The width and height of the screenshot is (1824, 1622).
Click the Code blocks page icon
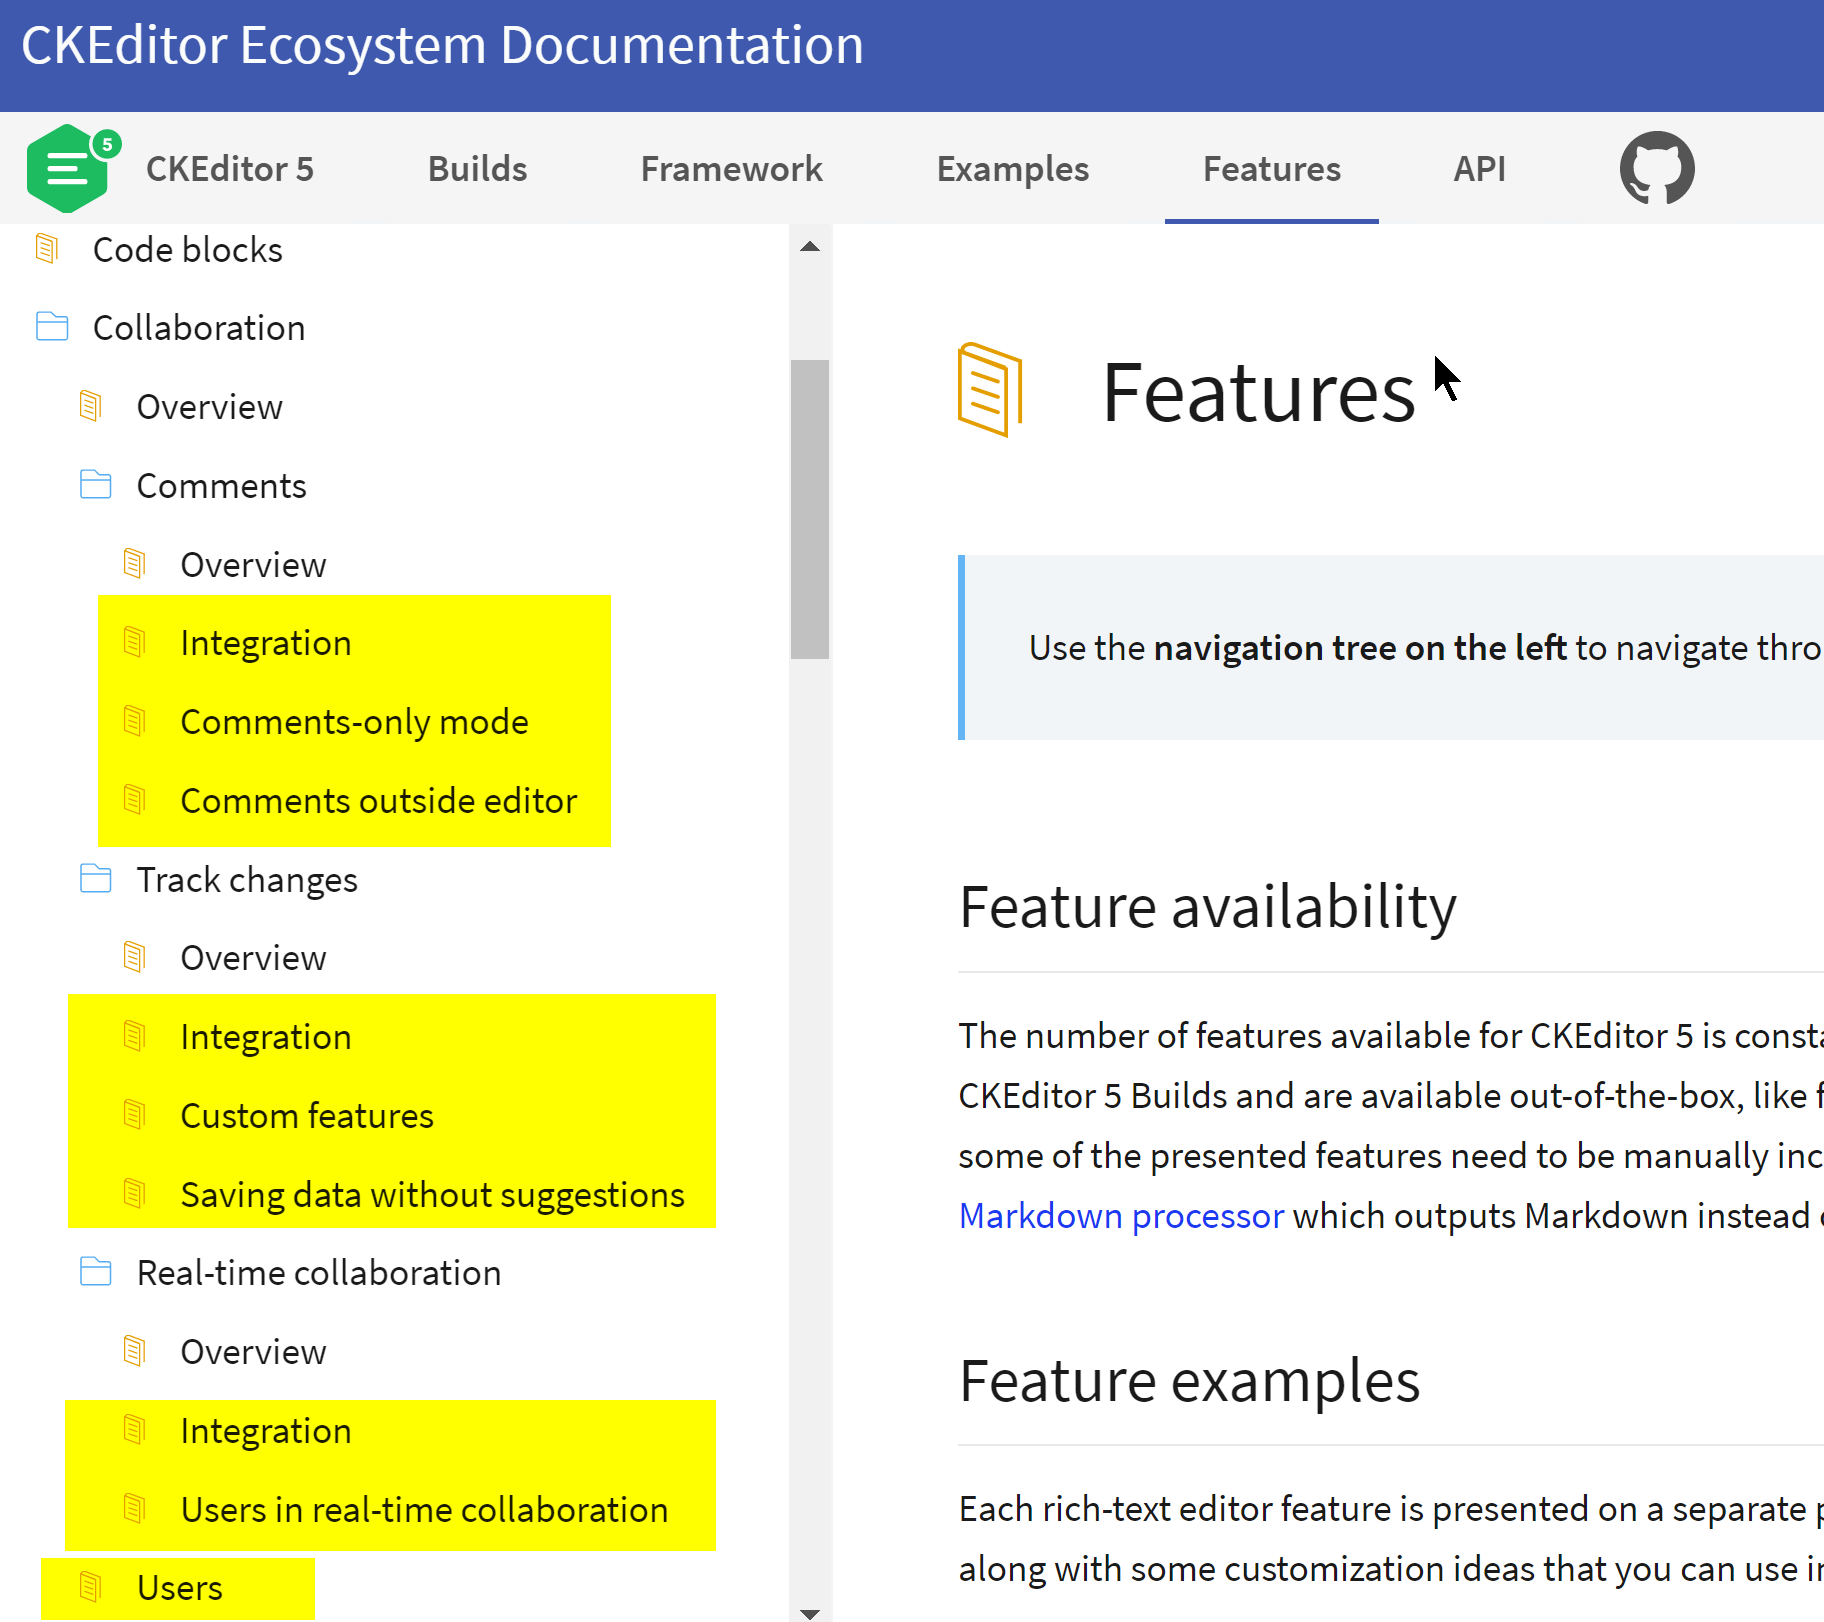(x=47, y=249)
